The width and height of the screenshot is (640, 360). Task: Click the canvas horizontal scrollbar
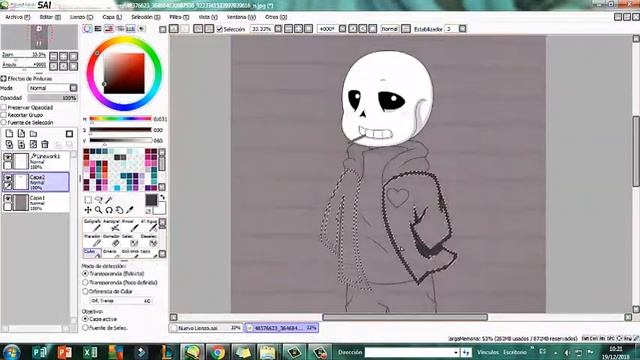tap(405, 317)
